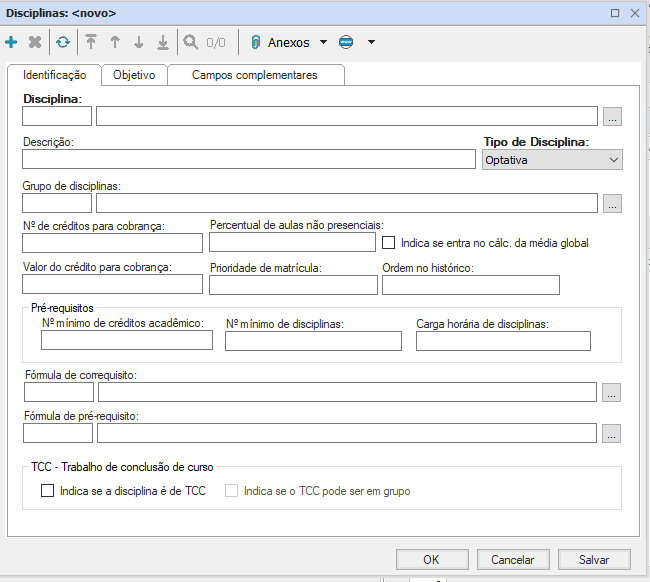
Task: Click the magnifier search icon
Action: click(x=190, y=43)
